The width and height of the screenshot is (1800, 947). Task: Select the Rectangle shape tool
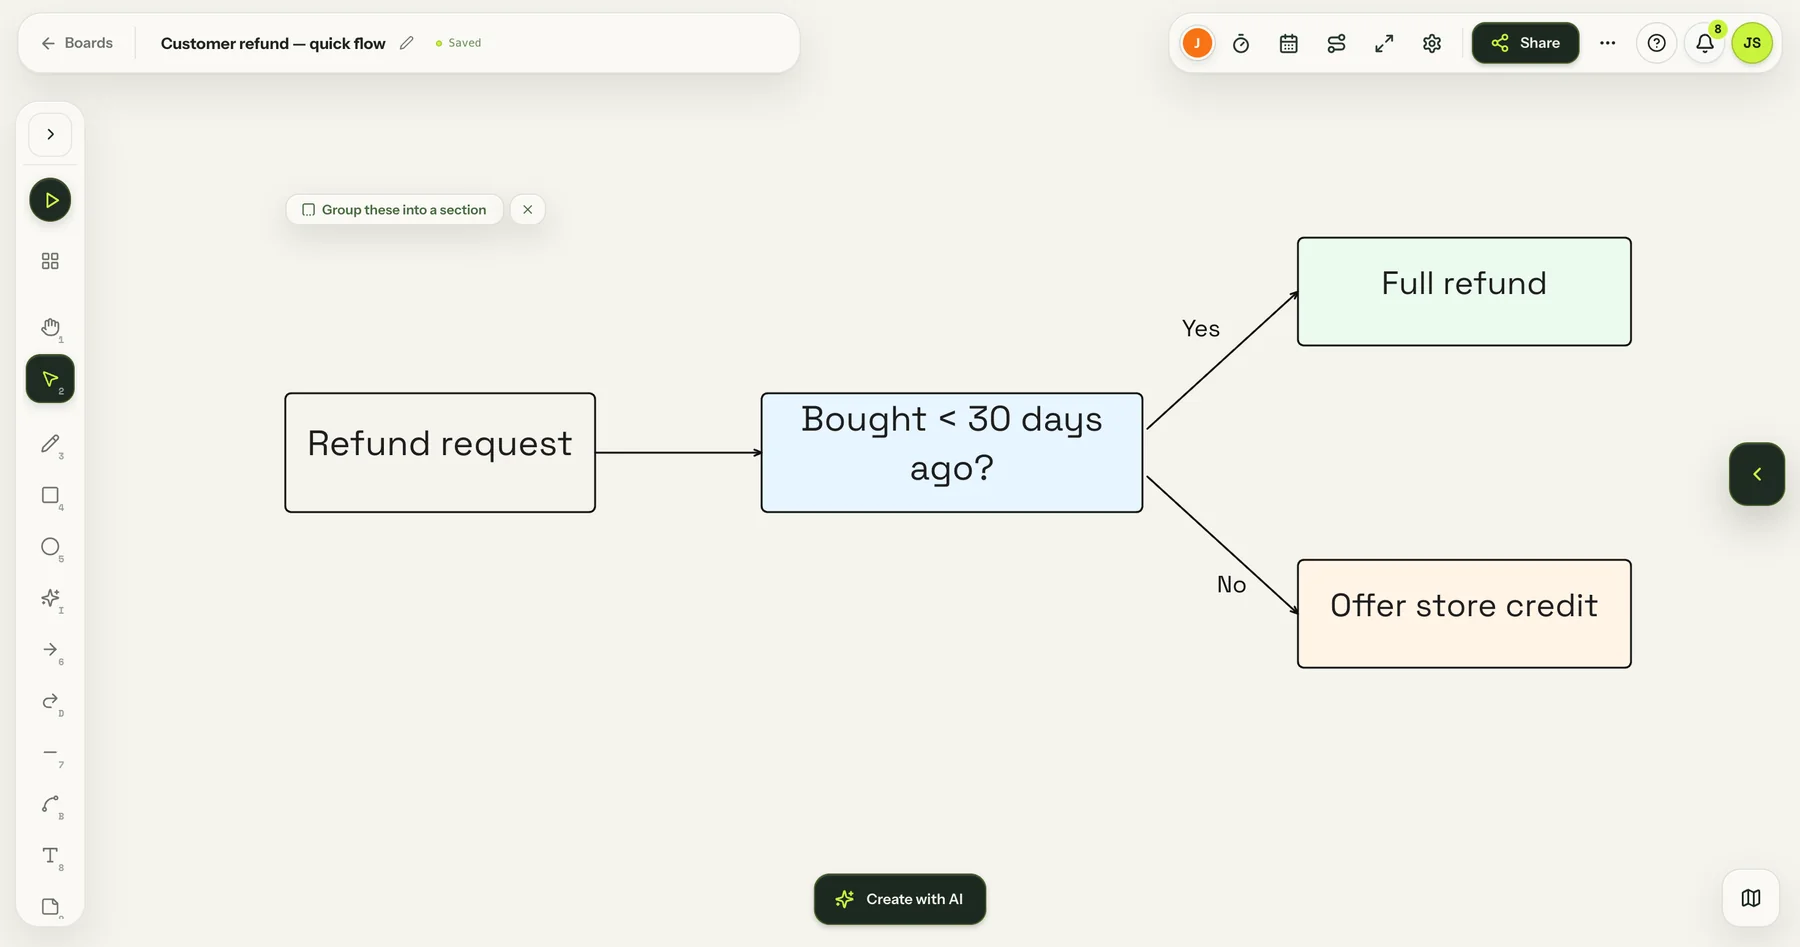tap(50, 496)
